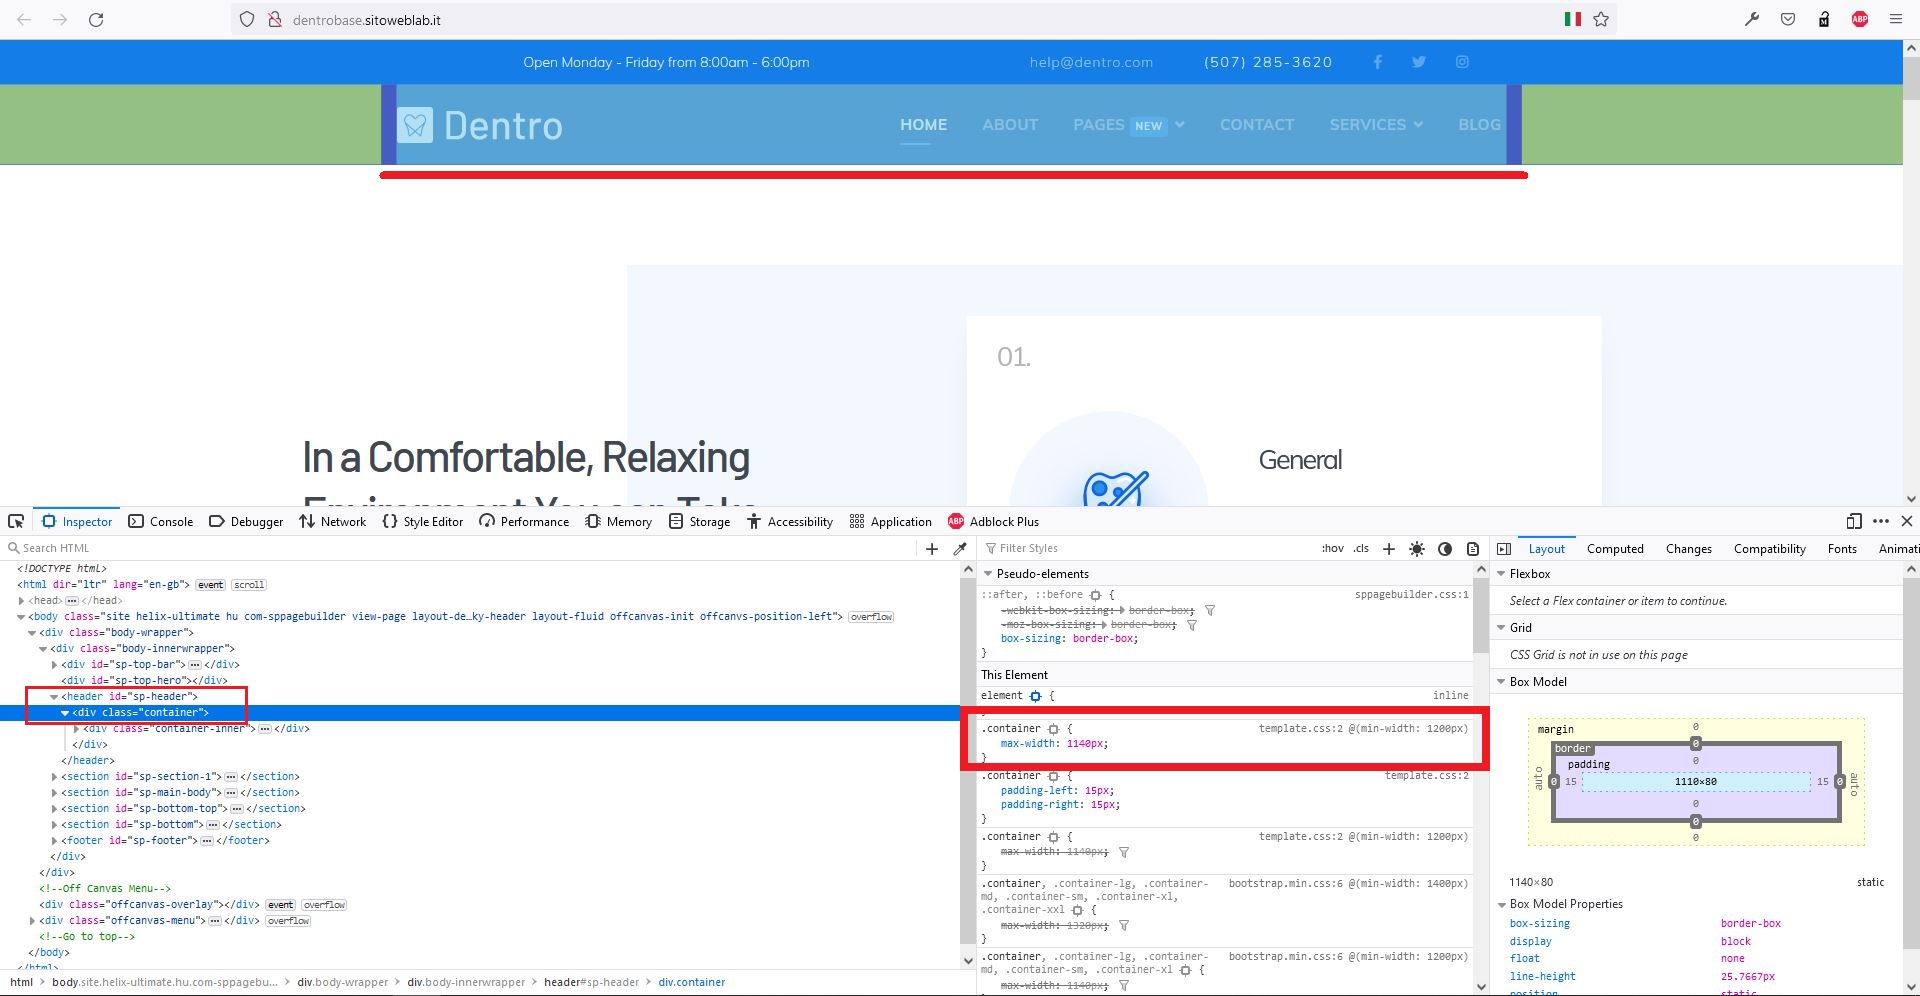This screenshot has height=996, width=1920.
Task: Collapse the Box Model section
Action: 1501,682
